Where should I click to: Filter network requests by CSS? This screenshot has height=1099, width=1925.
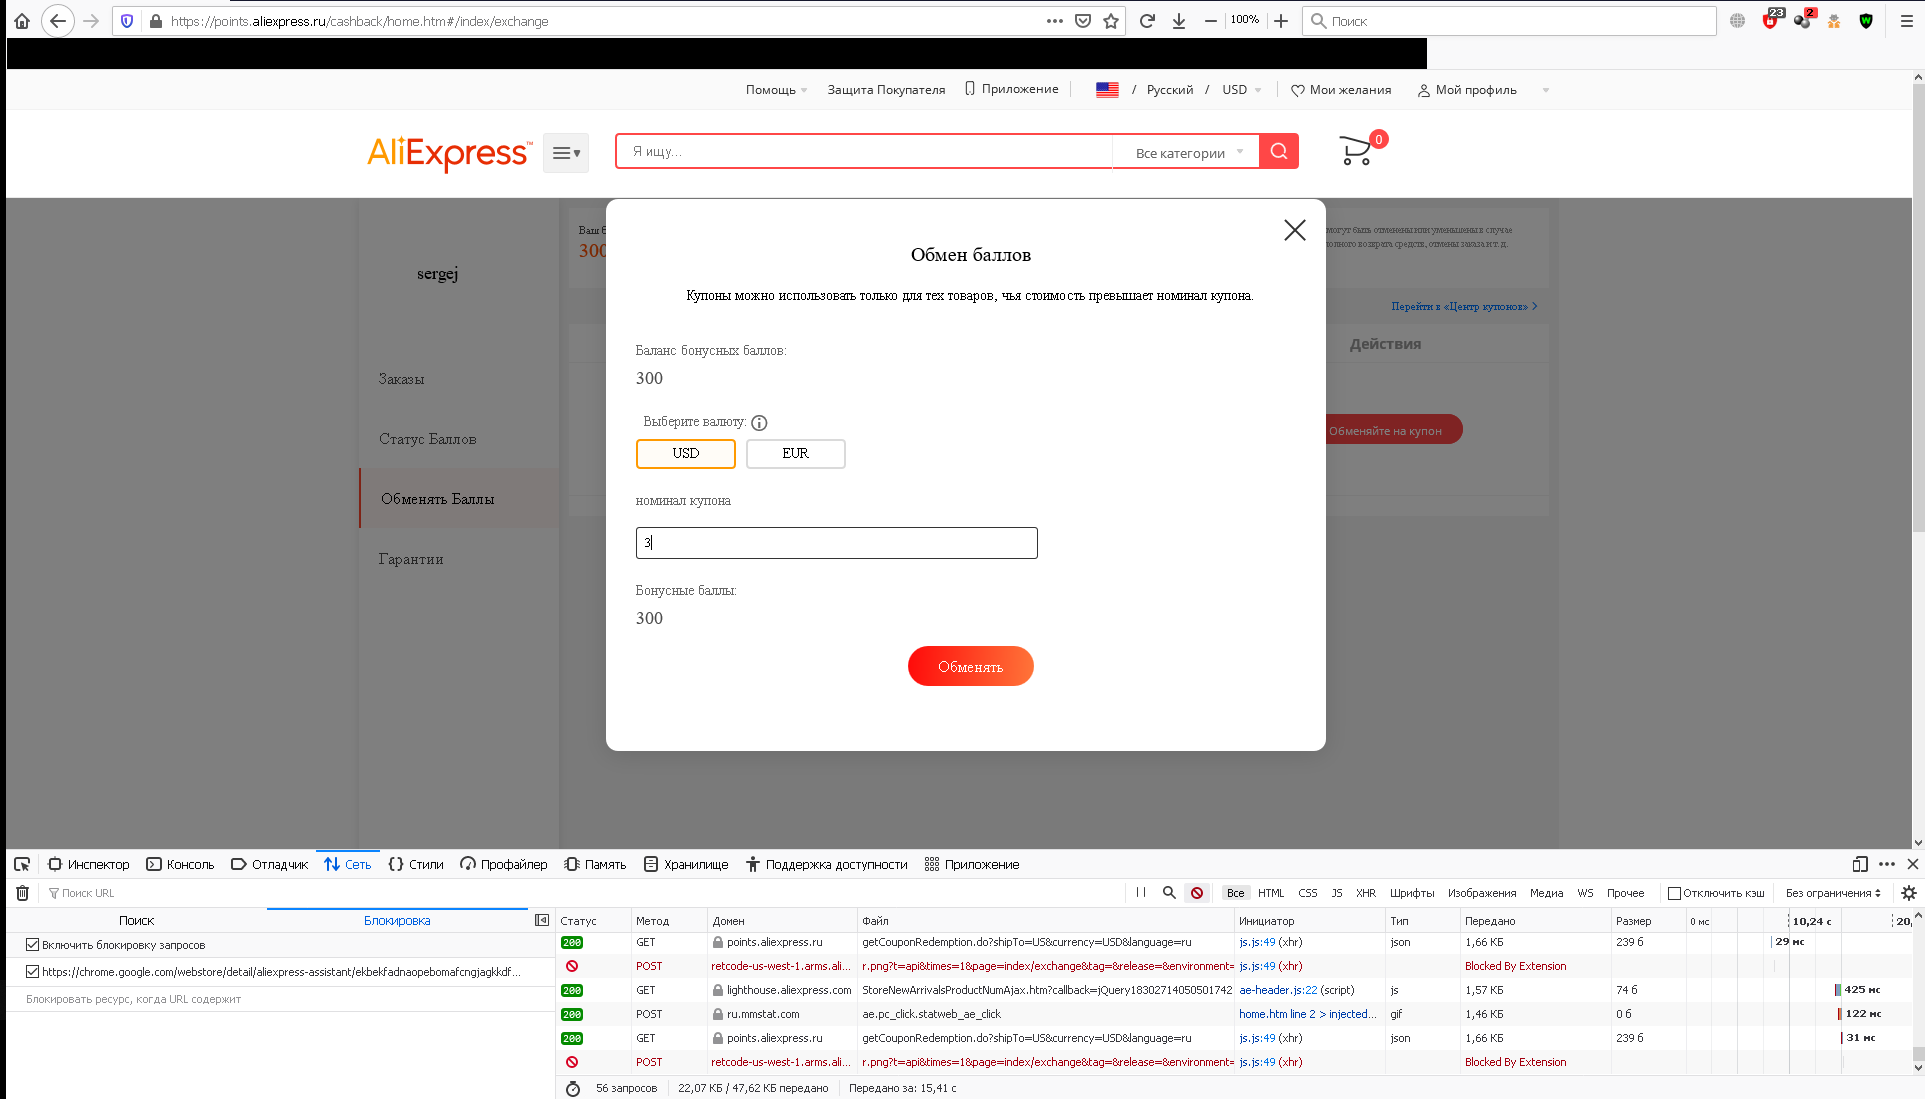pos(1308,893)
